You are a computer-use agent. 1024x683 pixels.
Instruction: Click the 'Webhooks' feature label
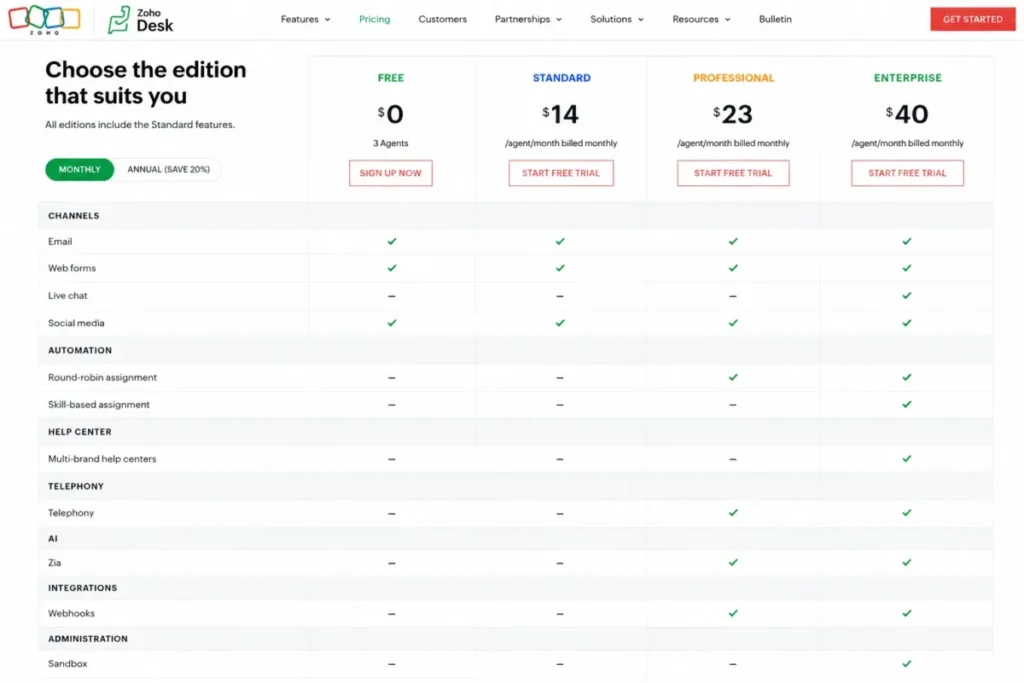coord(71,614)
